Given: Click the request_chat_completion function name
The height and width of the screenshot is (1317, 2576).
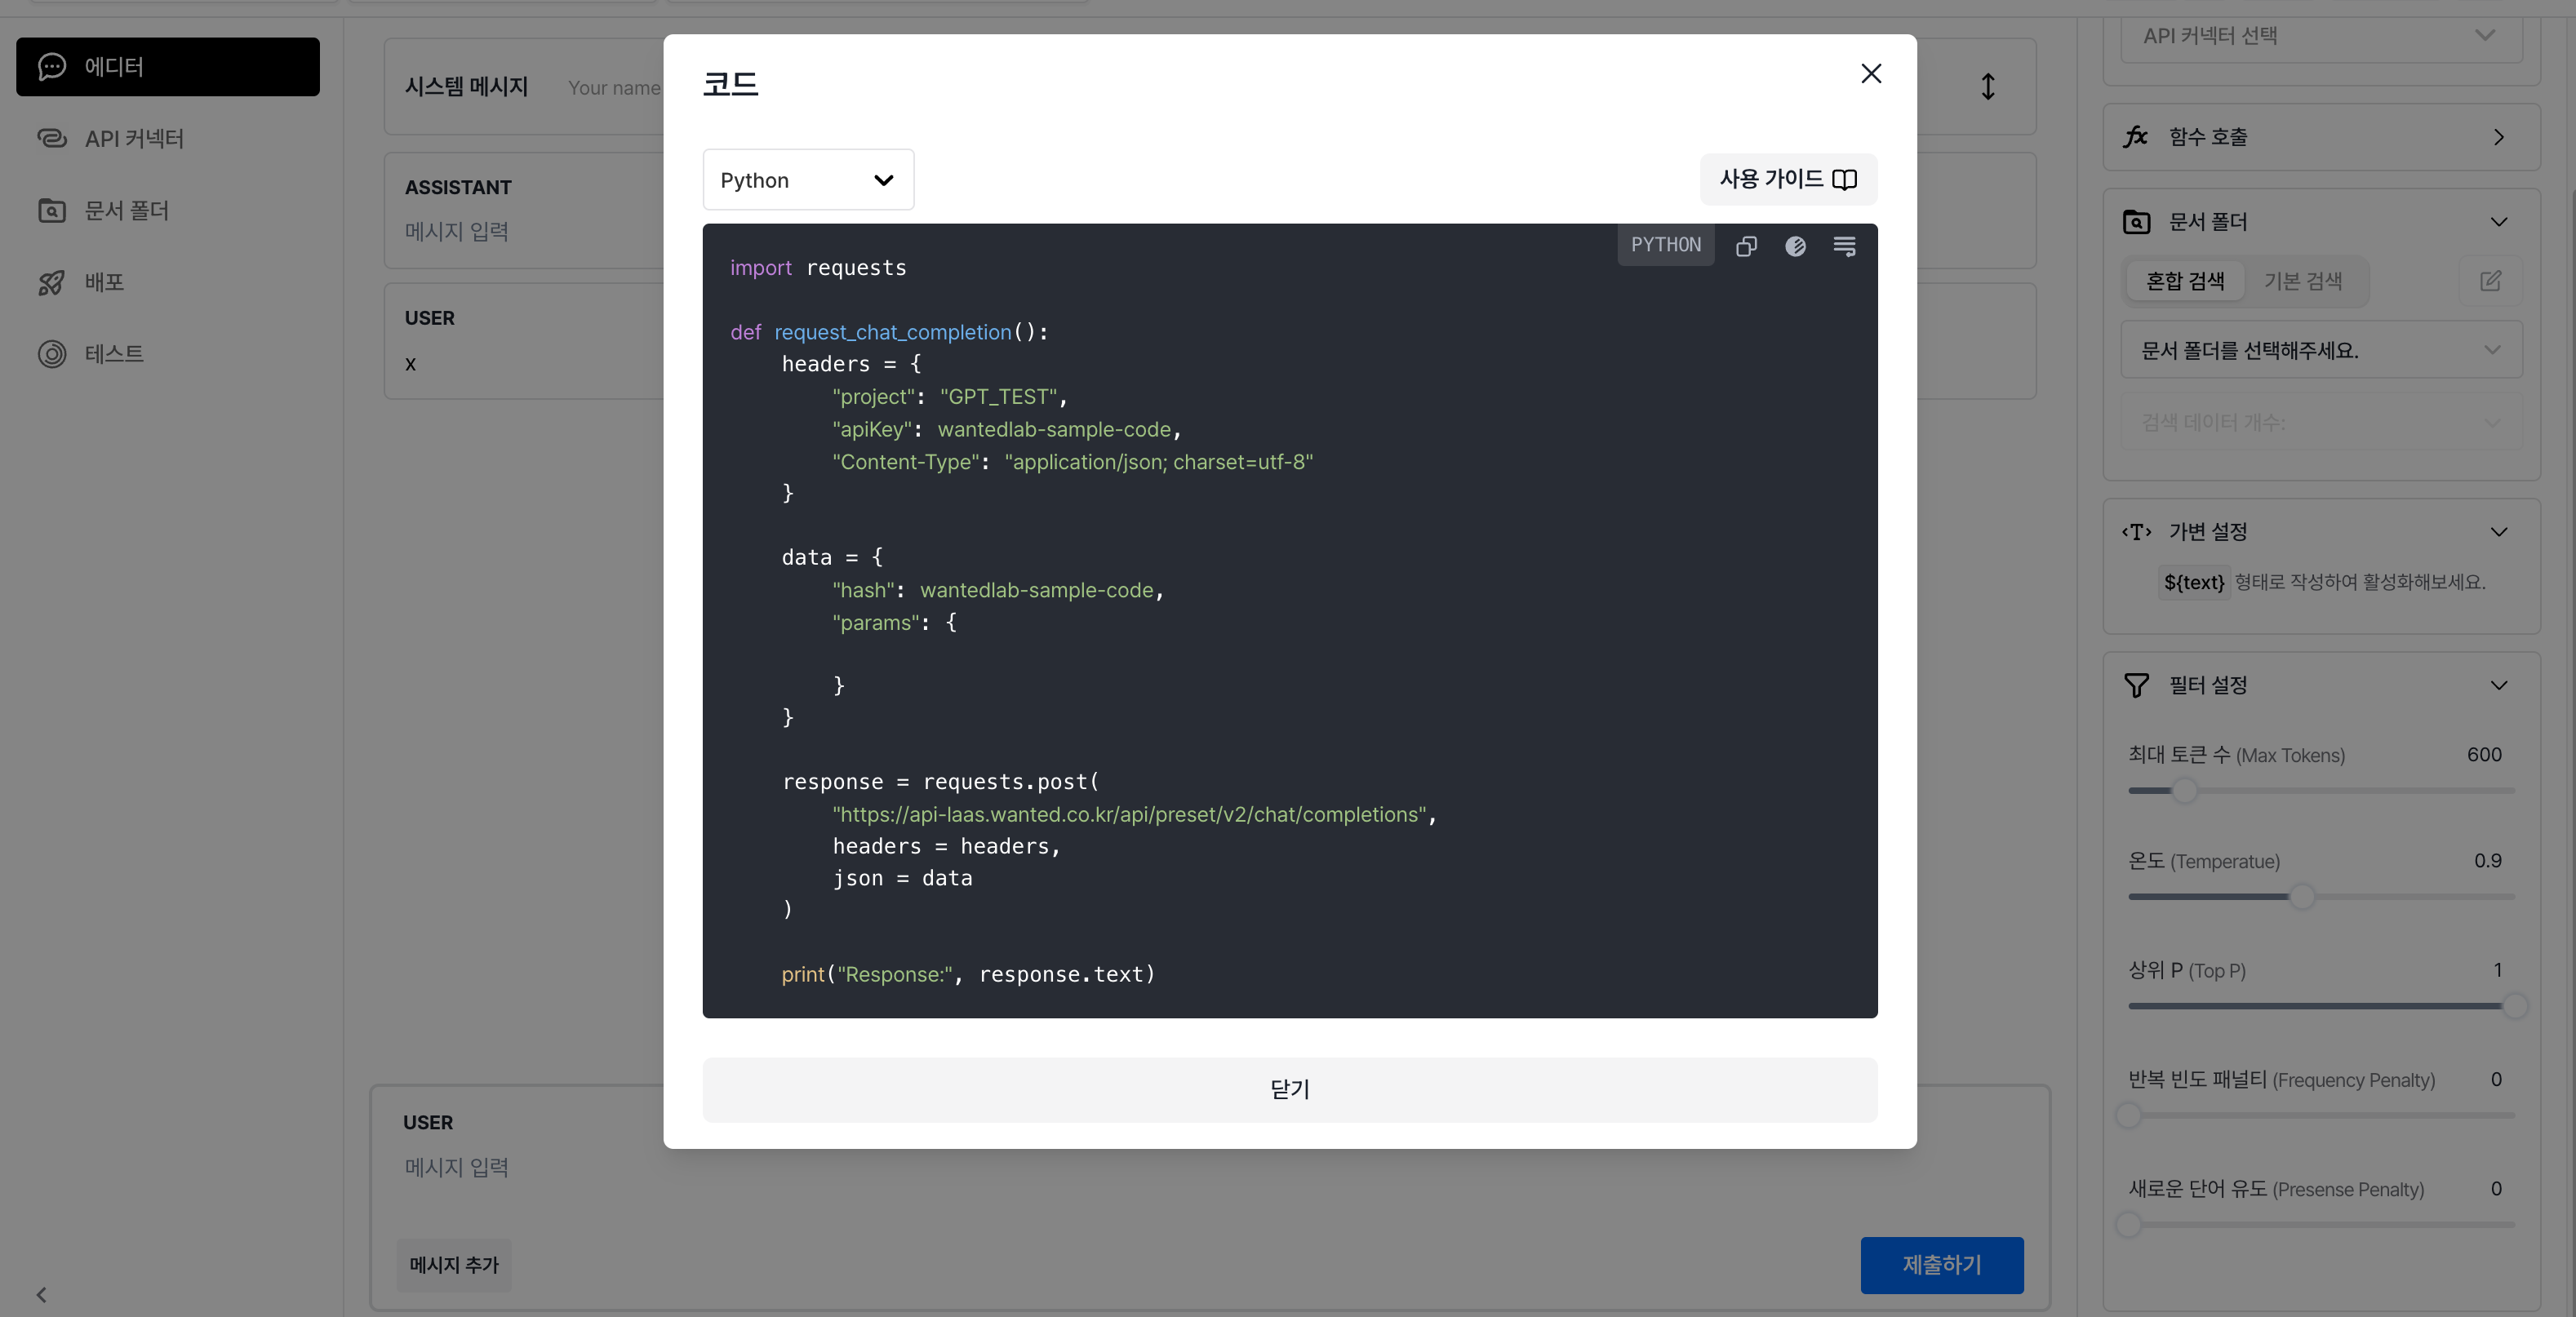Looking at the screenshot, I should point(893,333).
